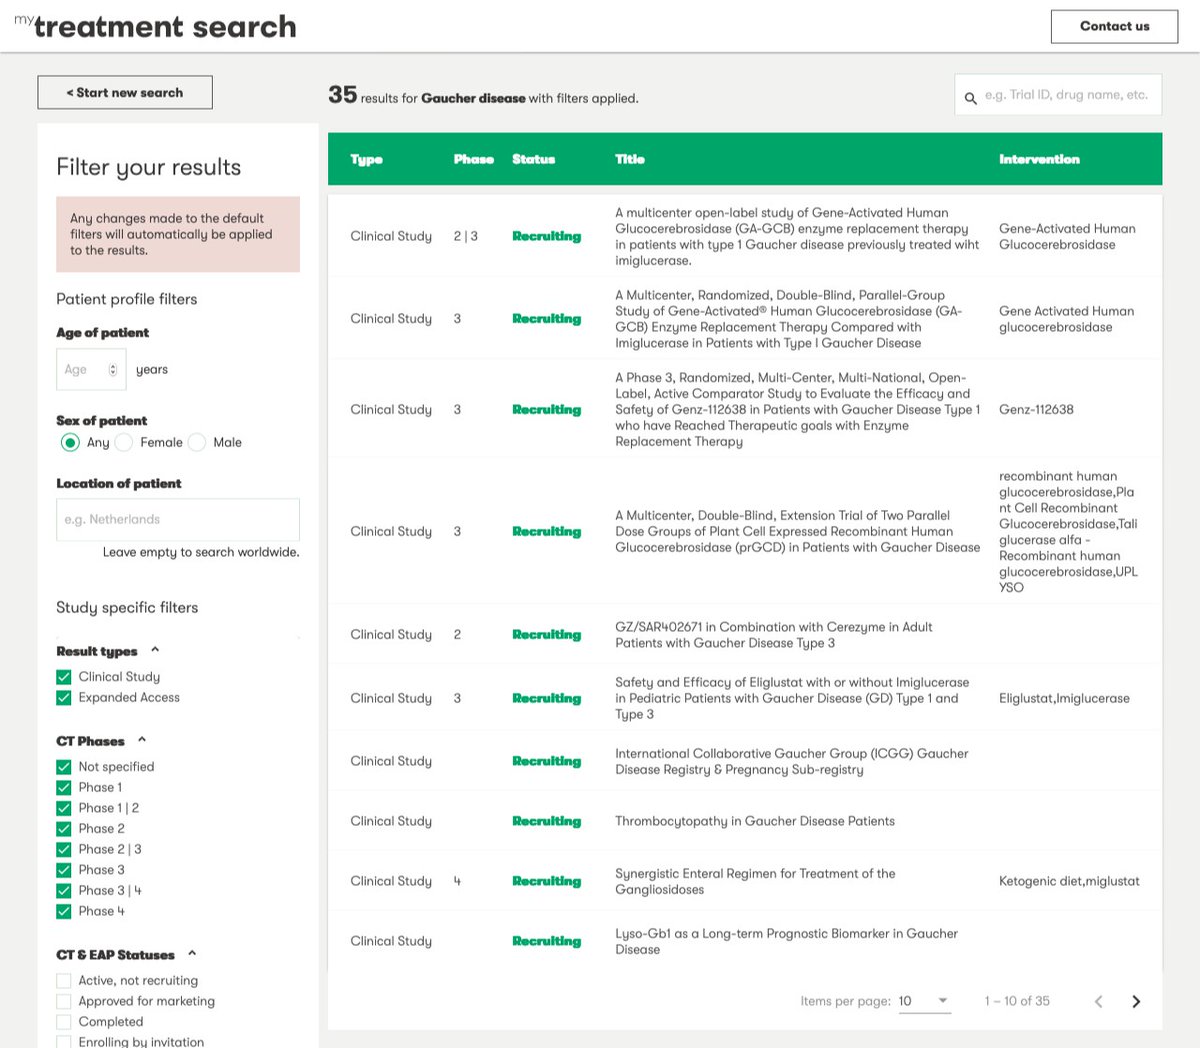Screen dimensions: 1200x1048
Task: Click the Ketogenic diet,miglustat intervention cell
Action: (x=1069, y=881)
